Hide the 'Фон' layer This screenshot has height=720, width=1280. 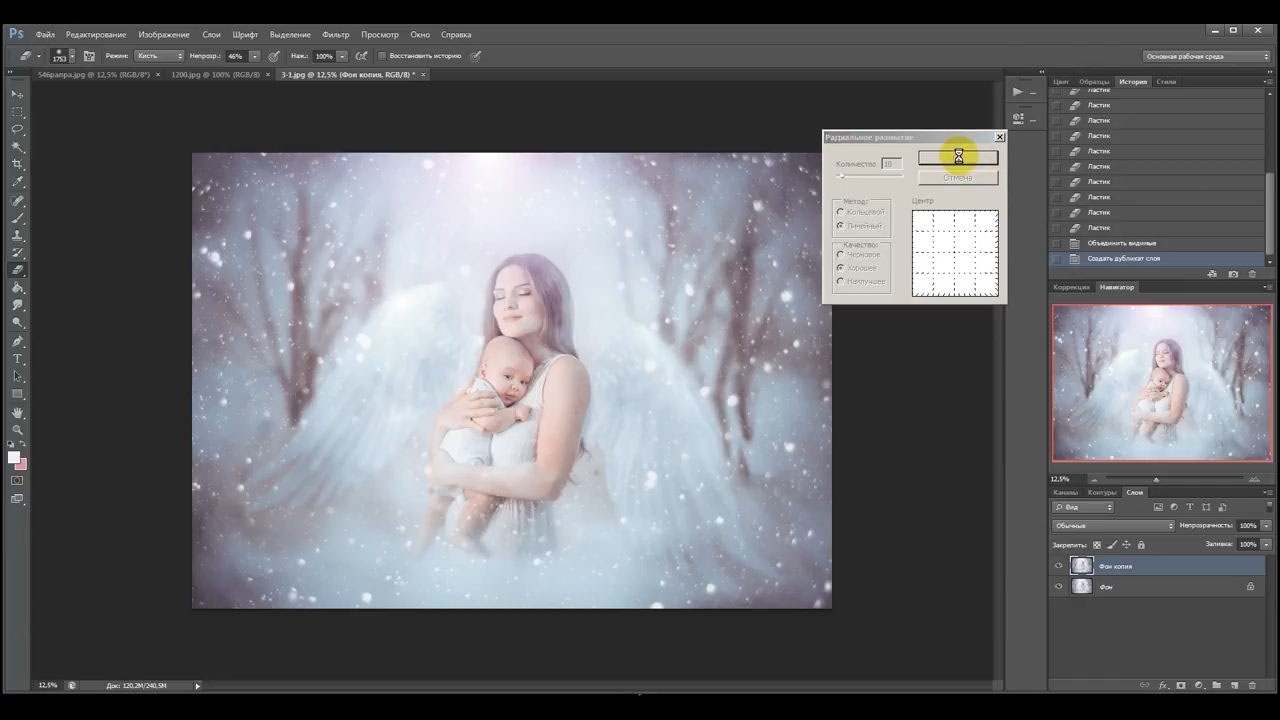[x=1059, y=587]
